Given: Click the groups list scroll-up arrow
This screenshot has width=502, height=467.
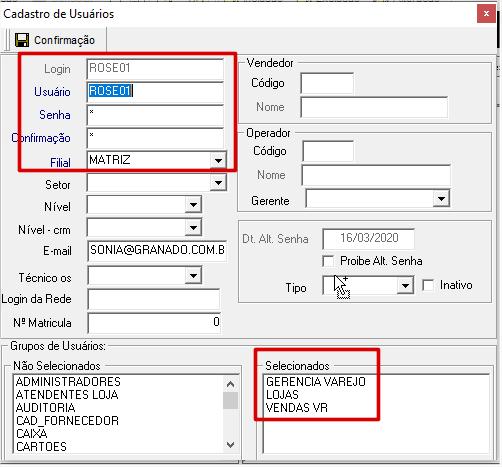Looking at the screenshot, I should [x=230, y=384].
